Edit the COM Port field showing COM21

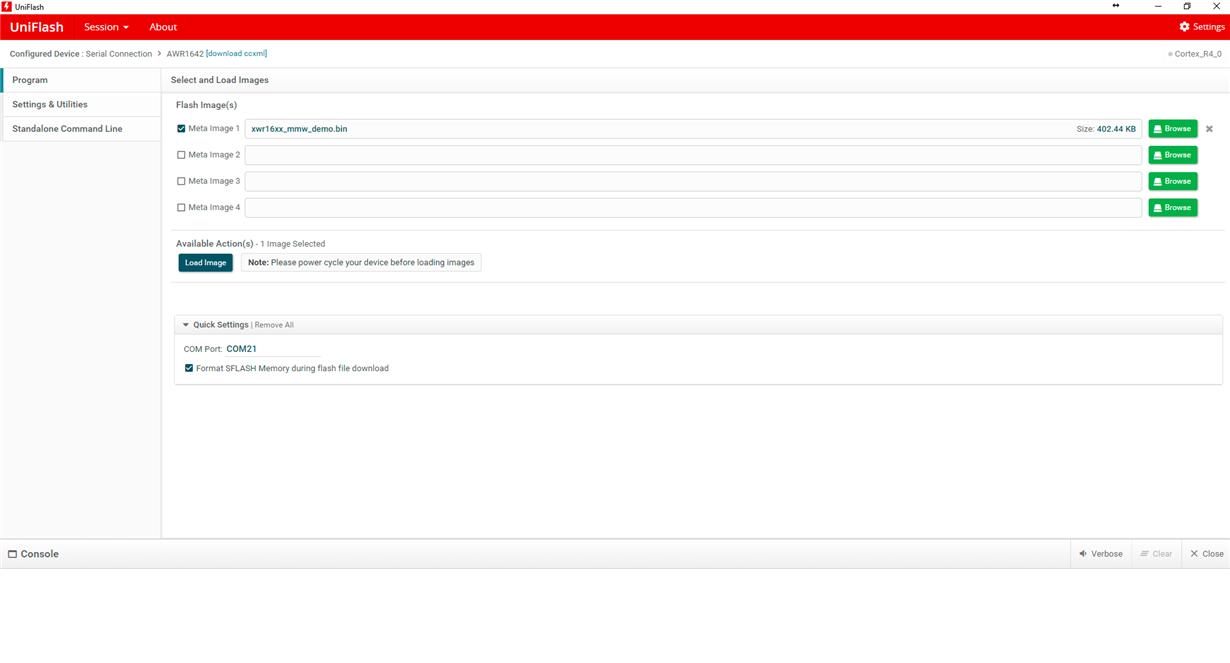(273, 349)
